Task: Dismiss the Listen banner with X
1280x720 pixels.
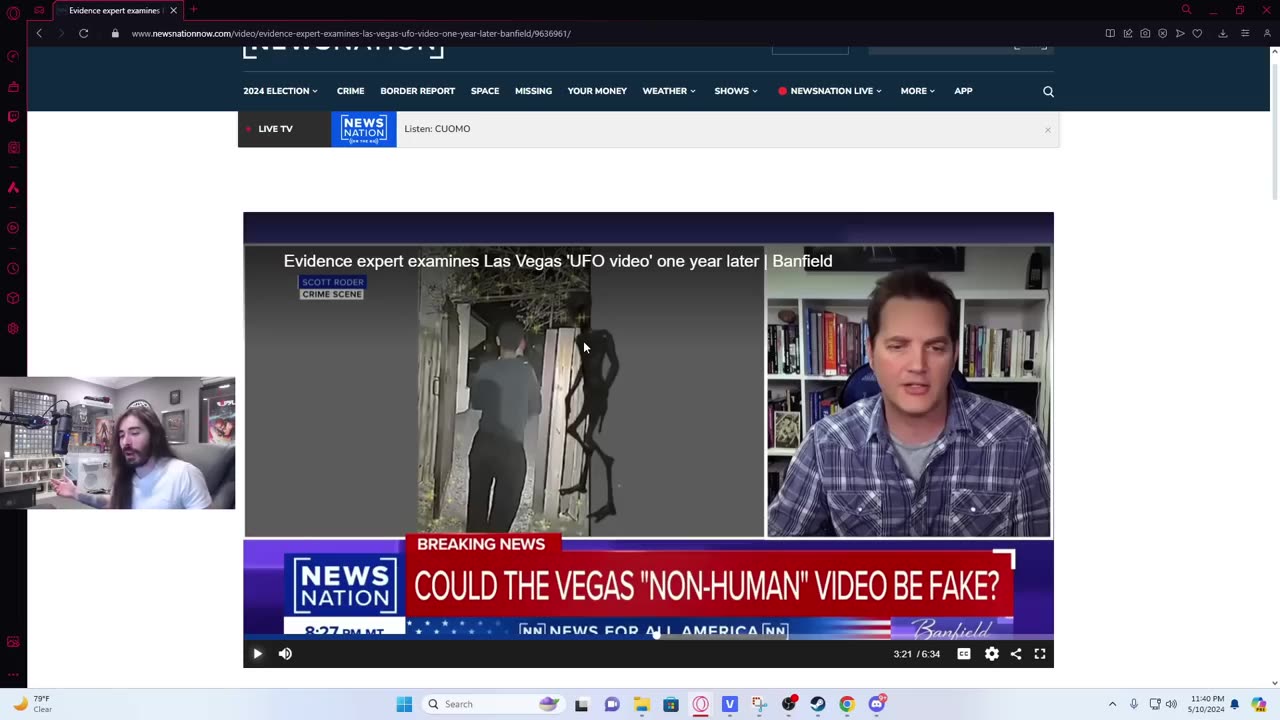Action: [x=1047, y=130]
